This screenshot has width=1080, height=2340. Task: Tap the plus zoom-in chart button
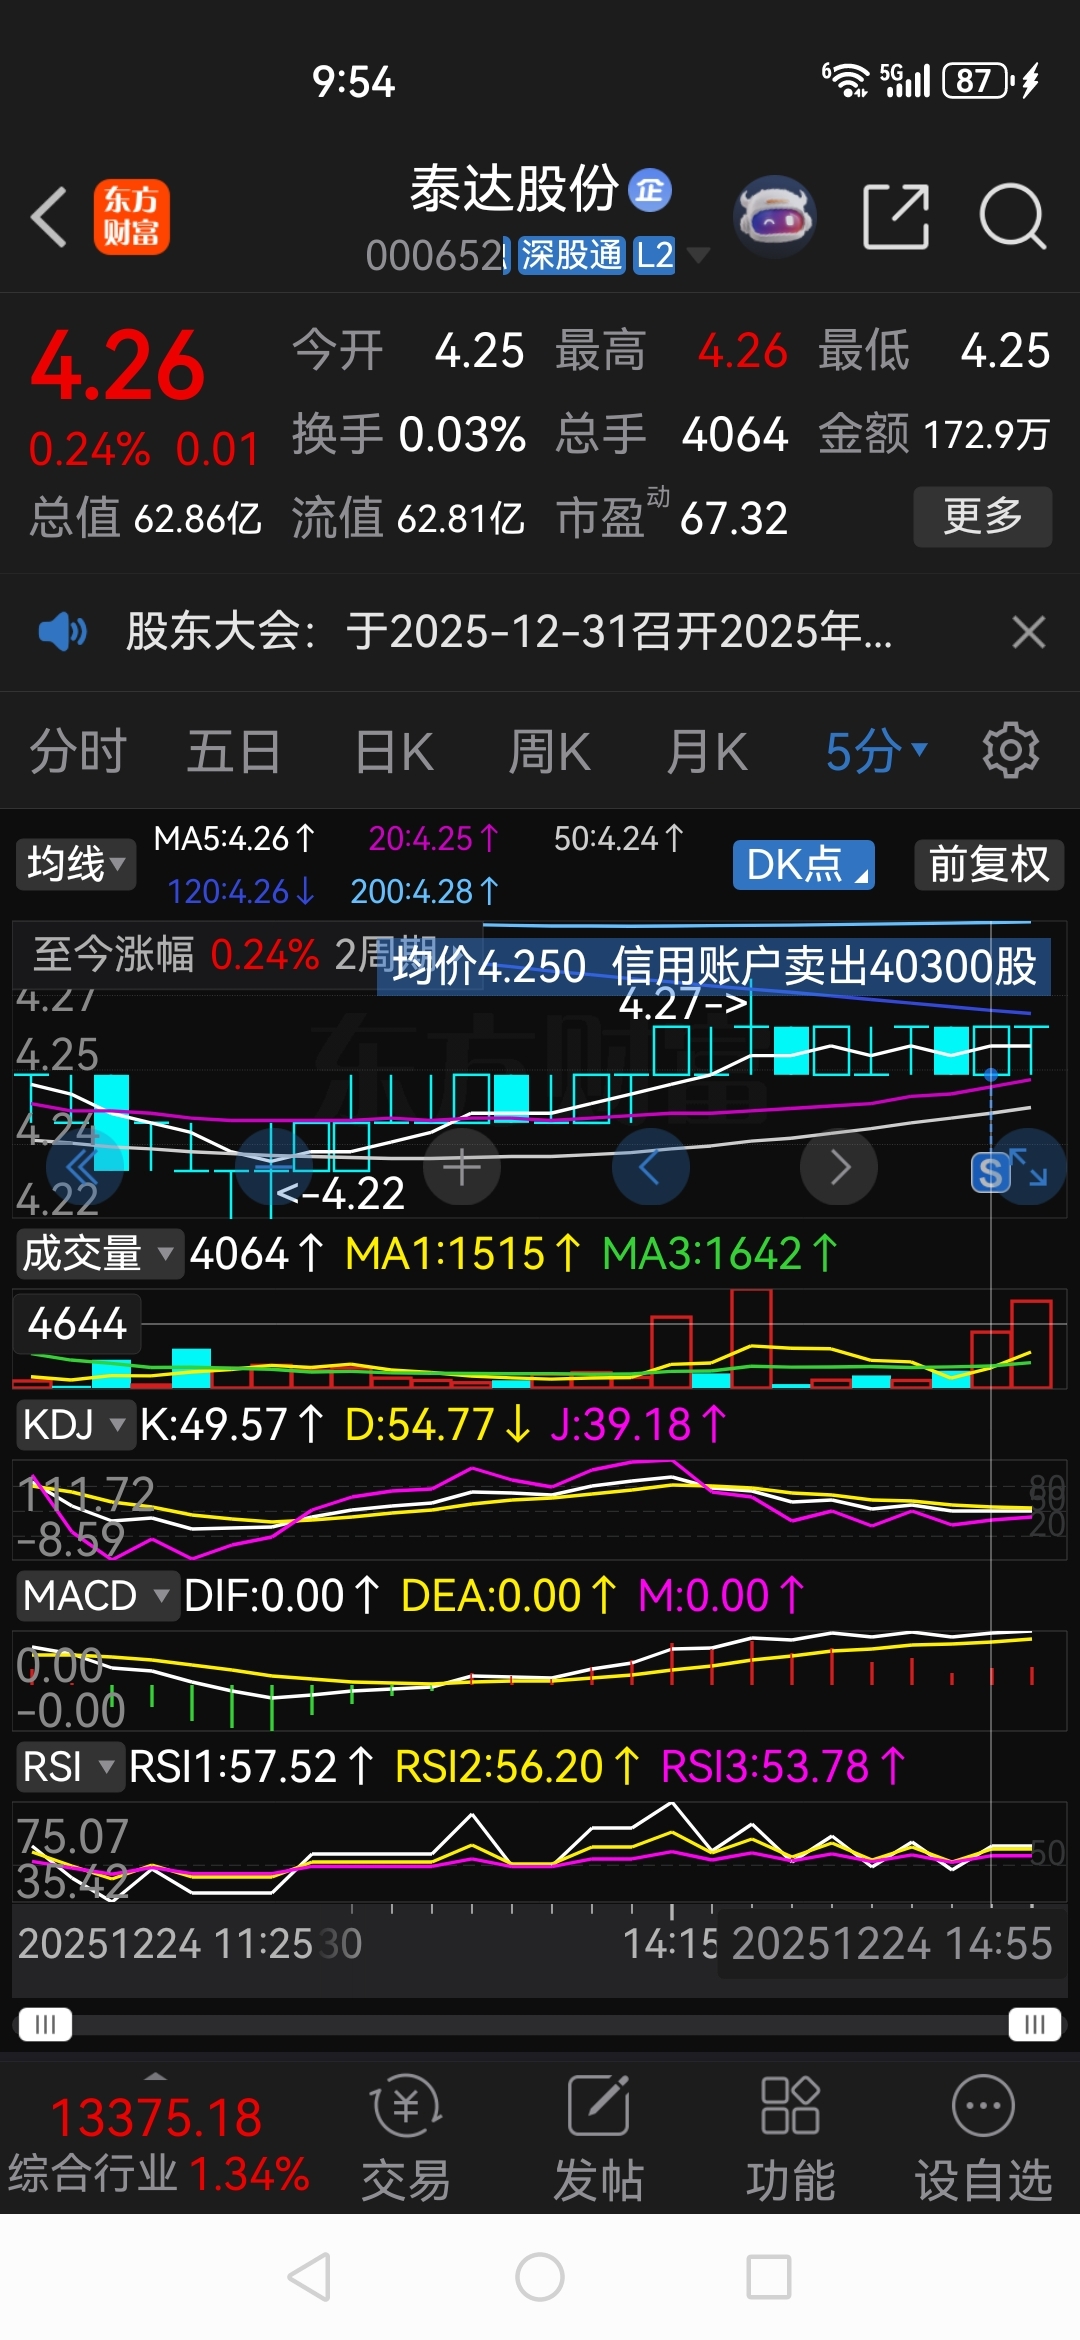coord(461,1166)
